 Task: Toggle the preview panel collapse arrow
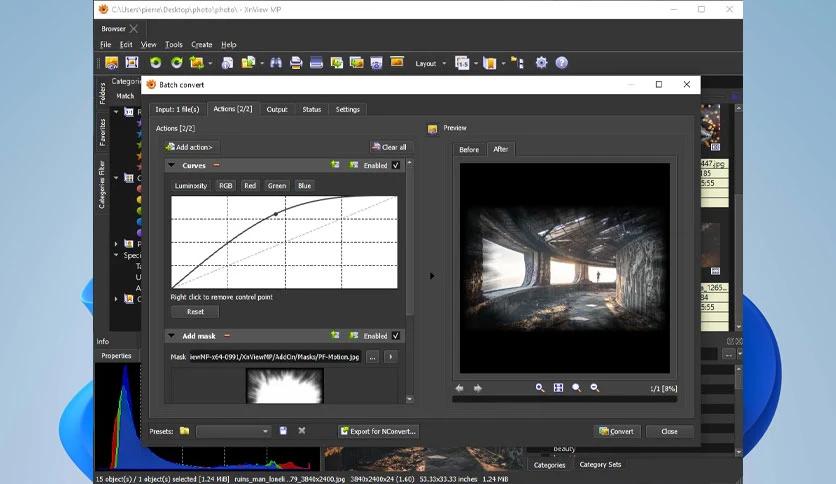[x=432, y=276]
